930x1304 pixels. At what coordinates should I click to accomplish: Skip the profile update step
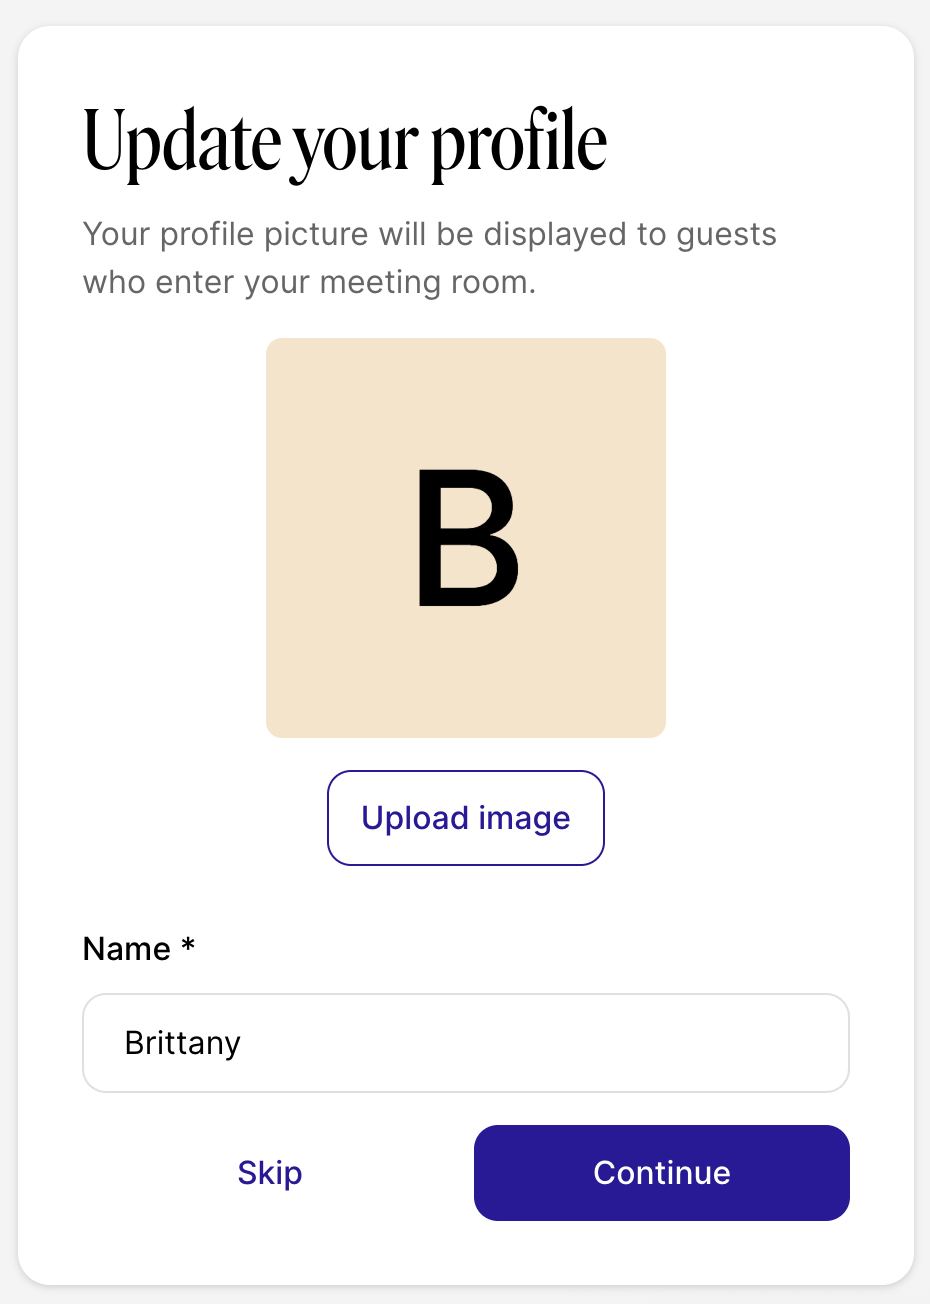point(270,1172)
